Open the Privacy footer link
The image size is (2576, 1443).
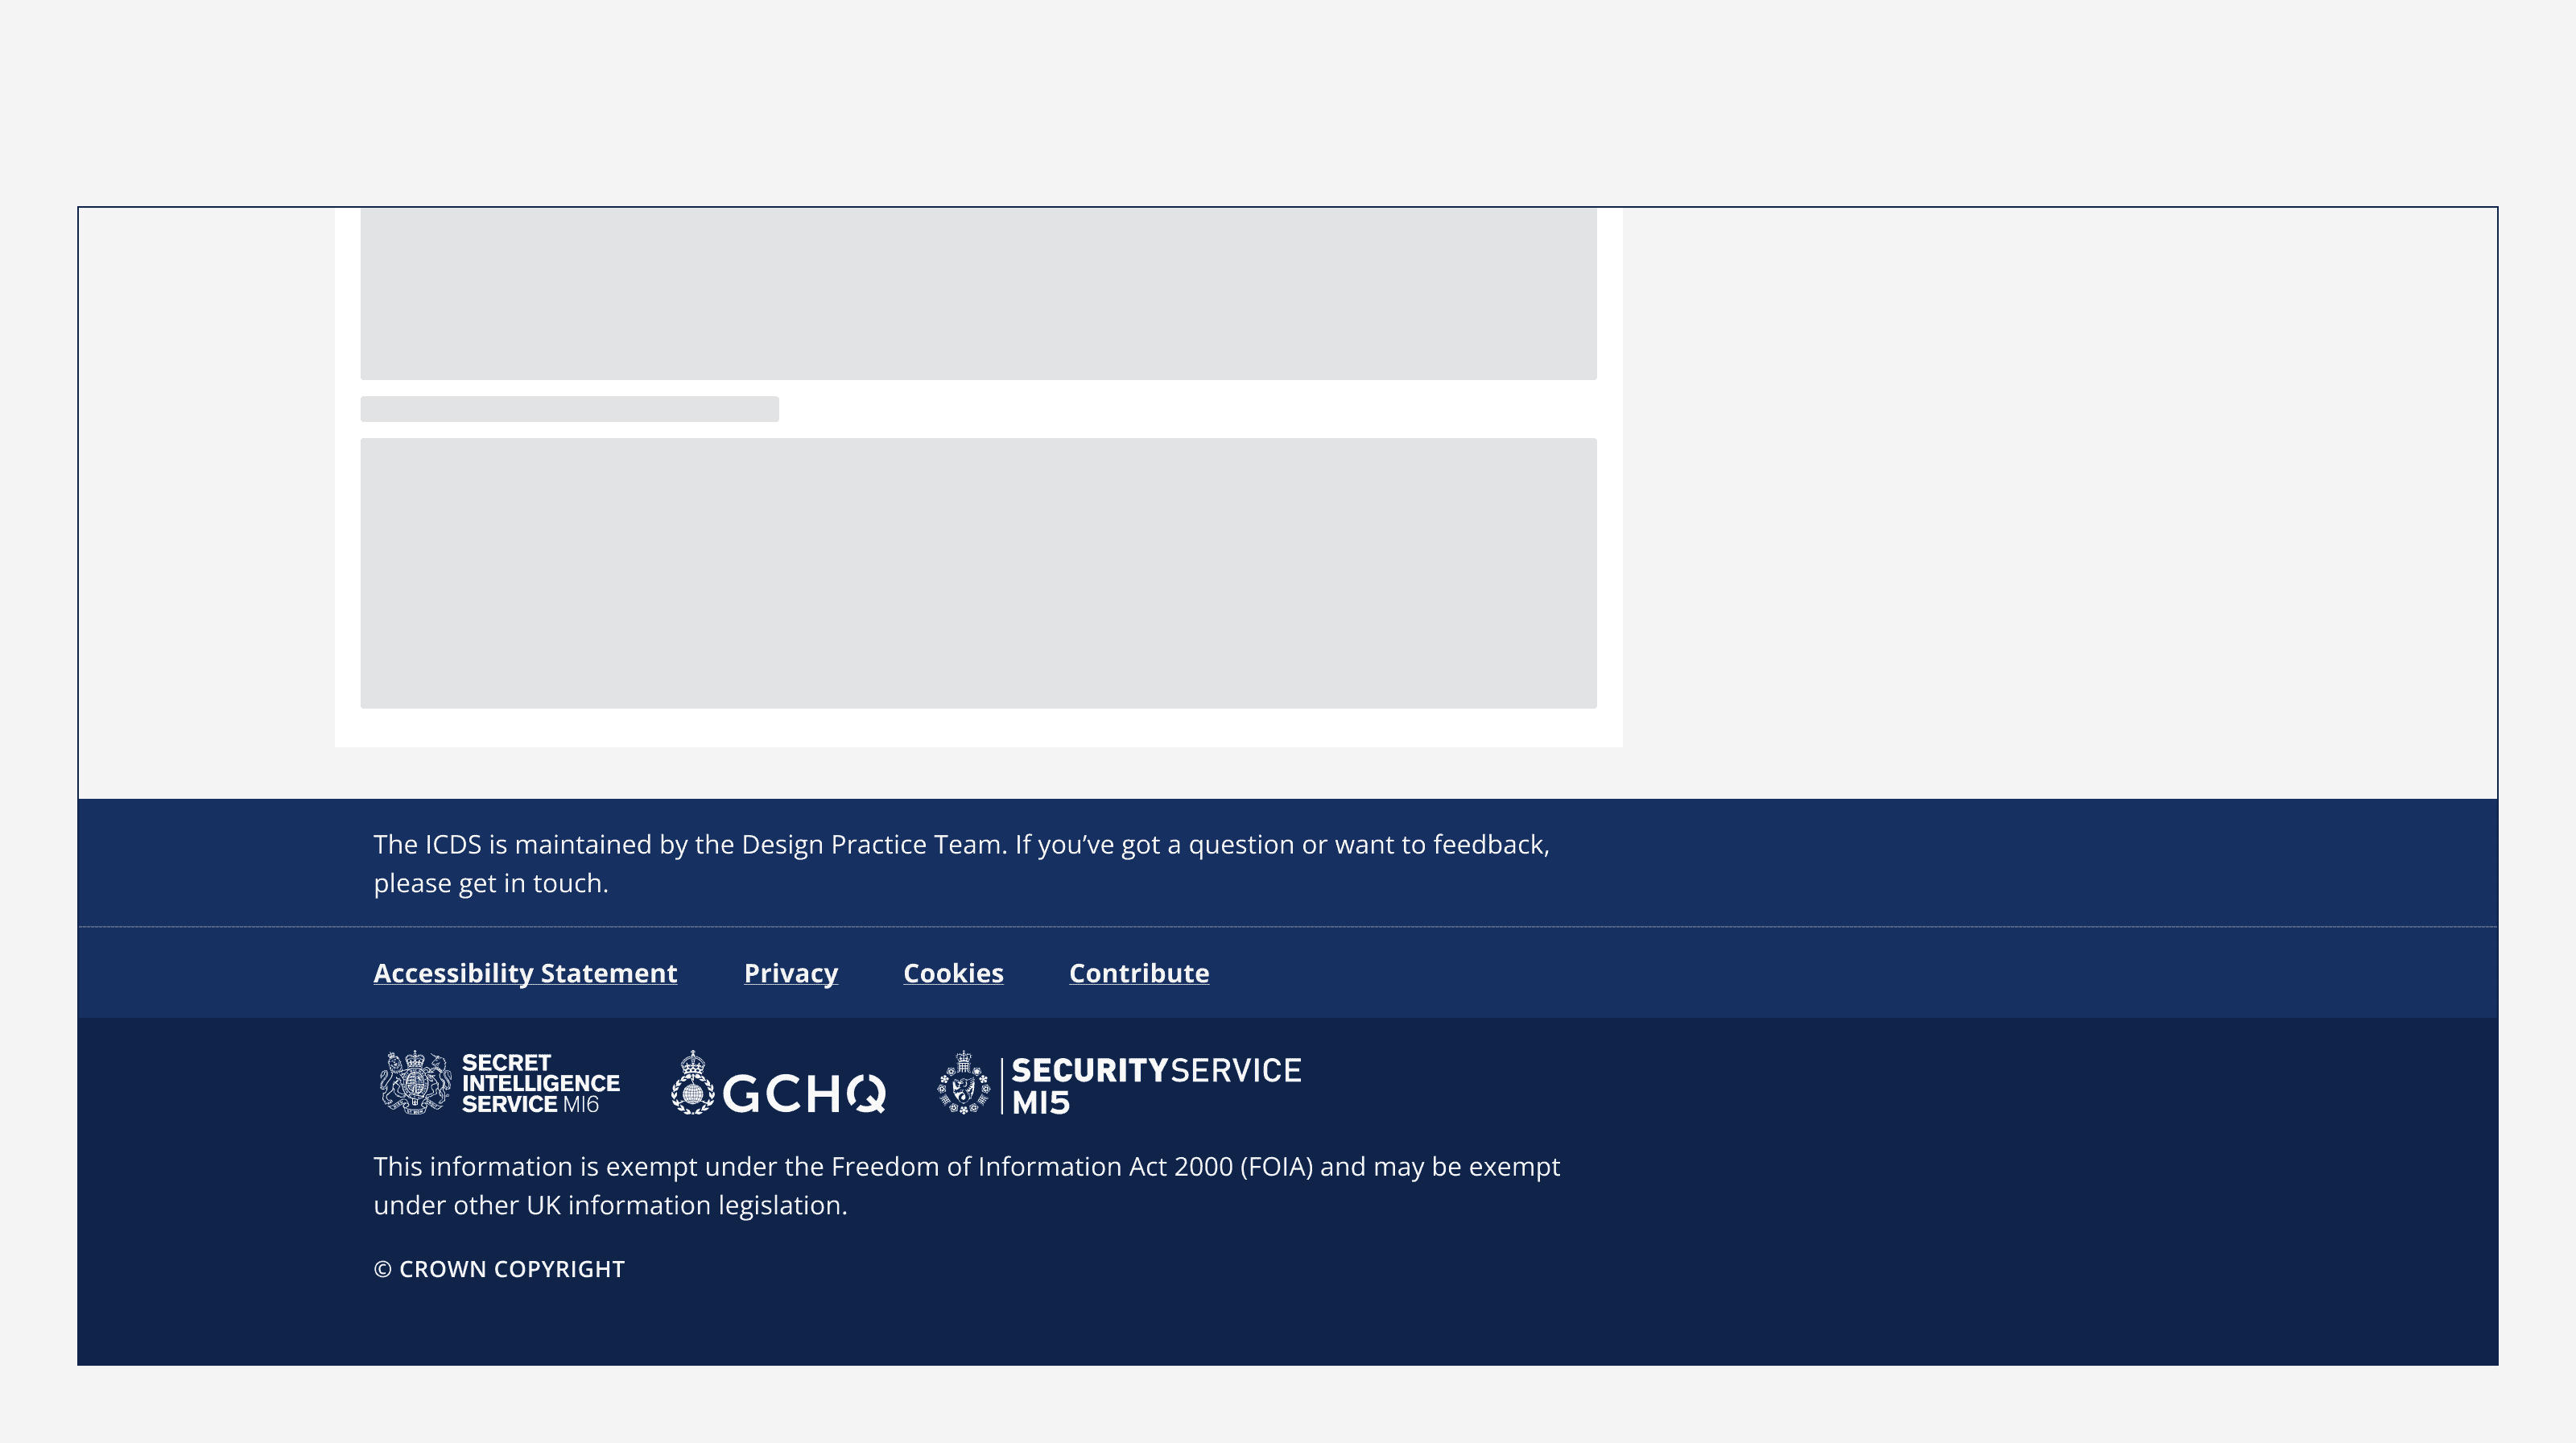click(791, 973)
